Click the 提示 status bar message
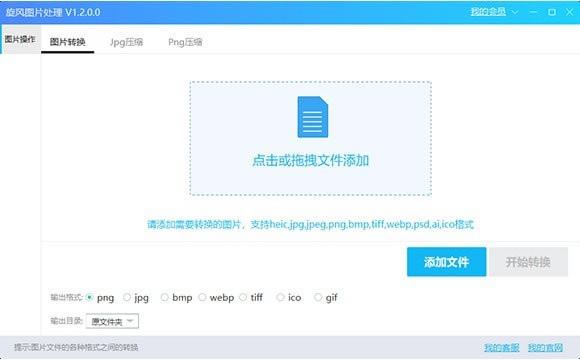The image size is (580, 360). pyautogui.click(x=76, y=347)
